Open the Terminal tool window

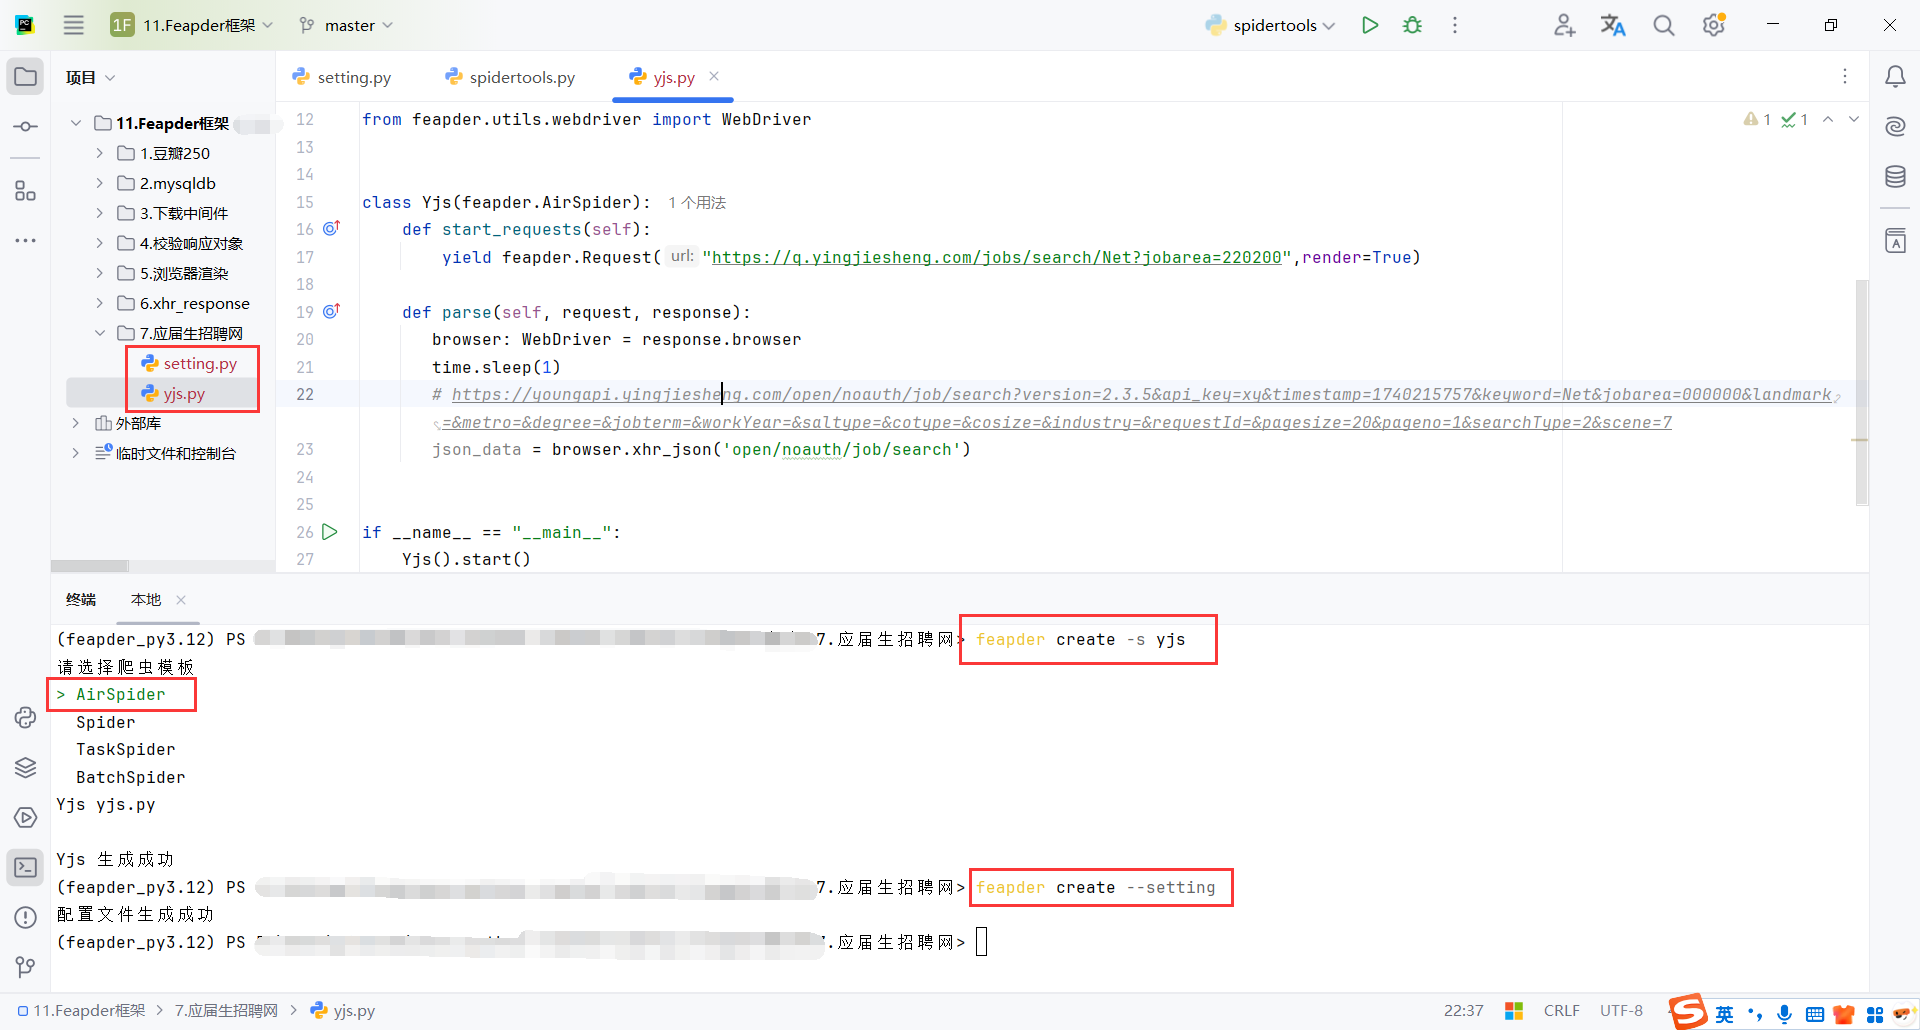pos(25,867)
